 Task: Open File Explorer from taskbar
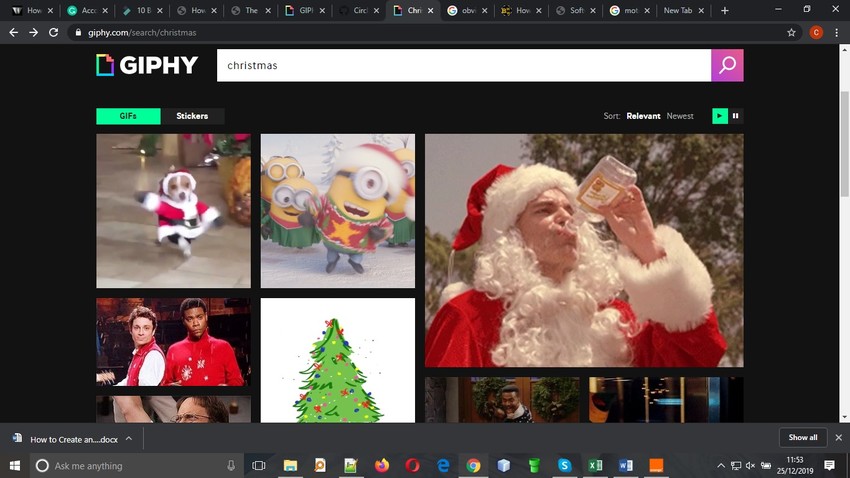(290, 466)
